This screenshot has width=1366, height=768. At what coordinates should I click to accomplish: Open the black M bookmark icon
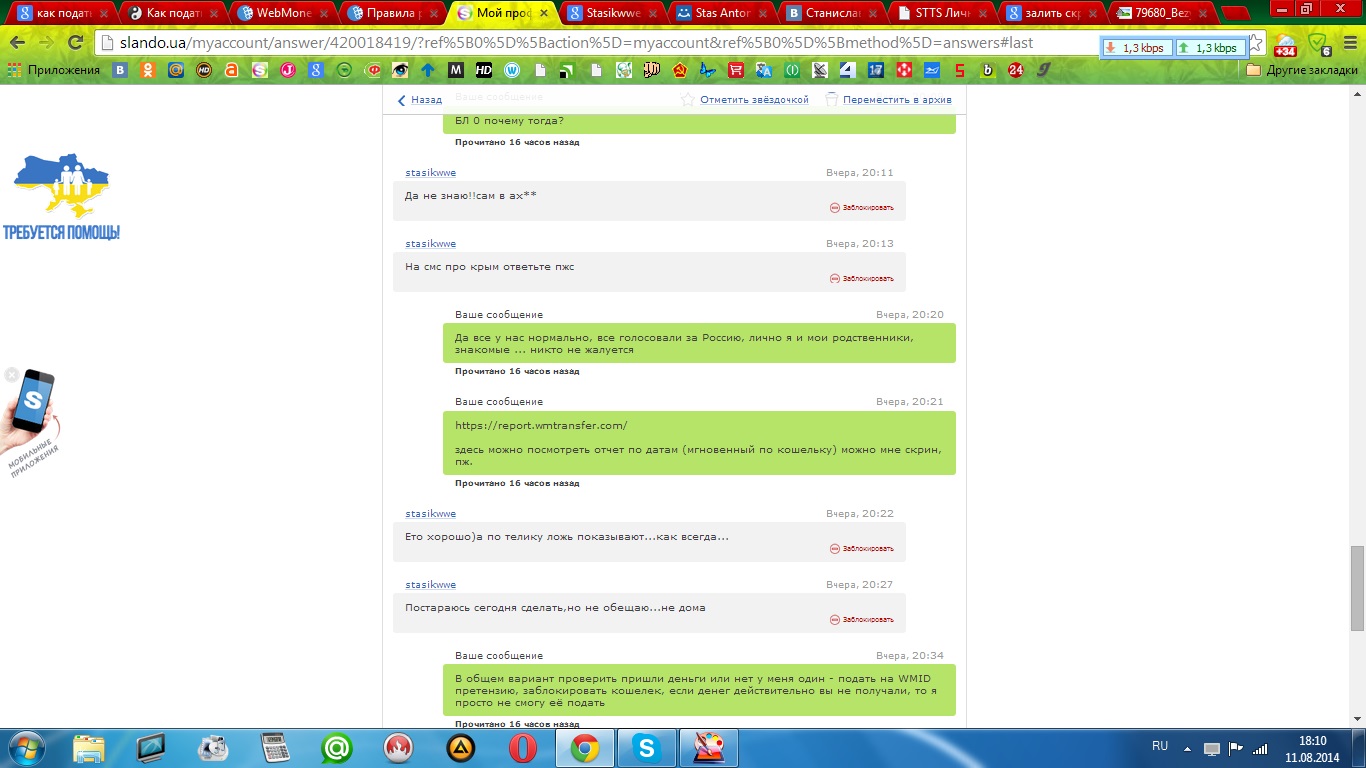click(x=456, y=71)
